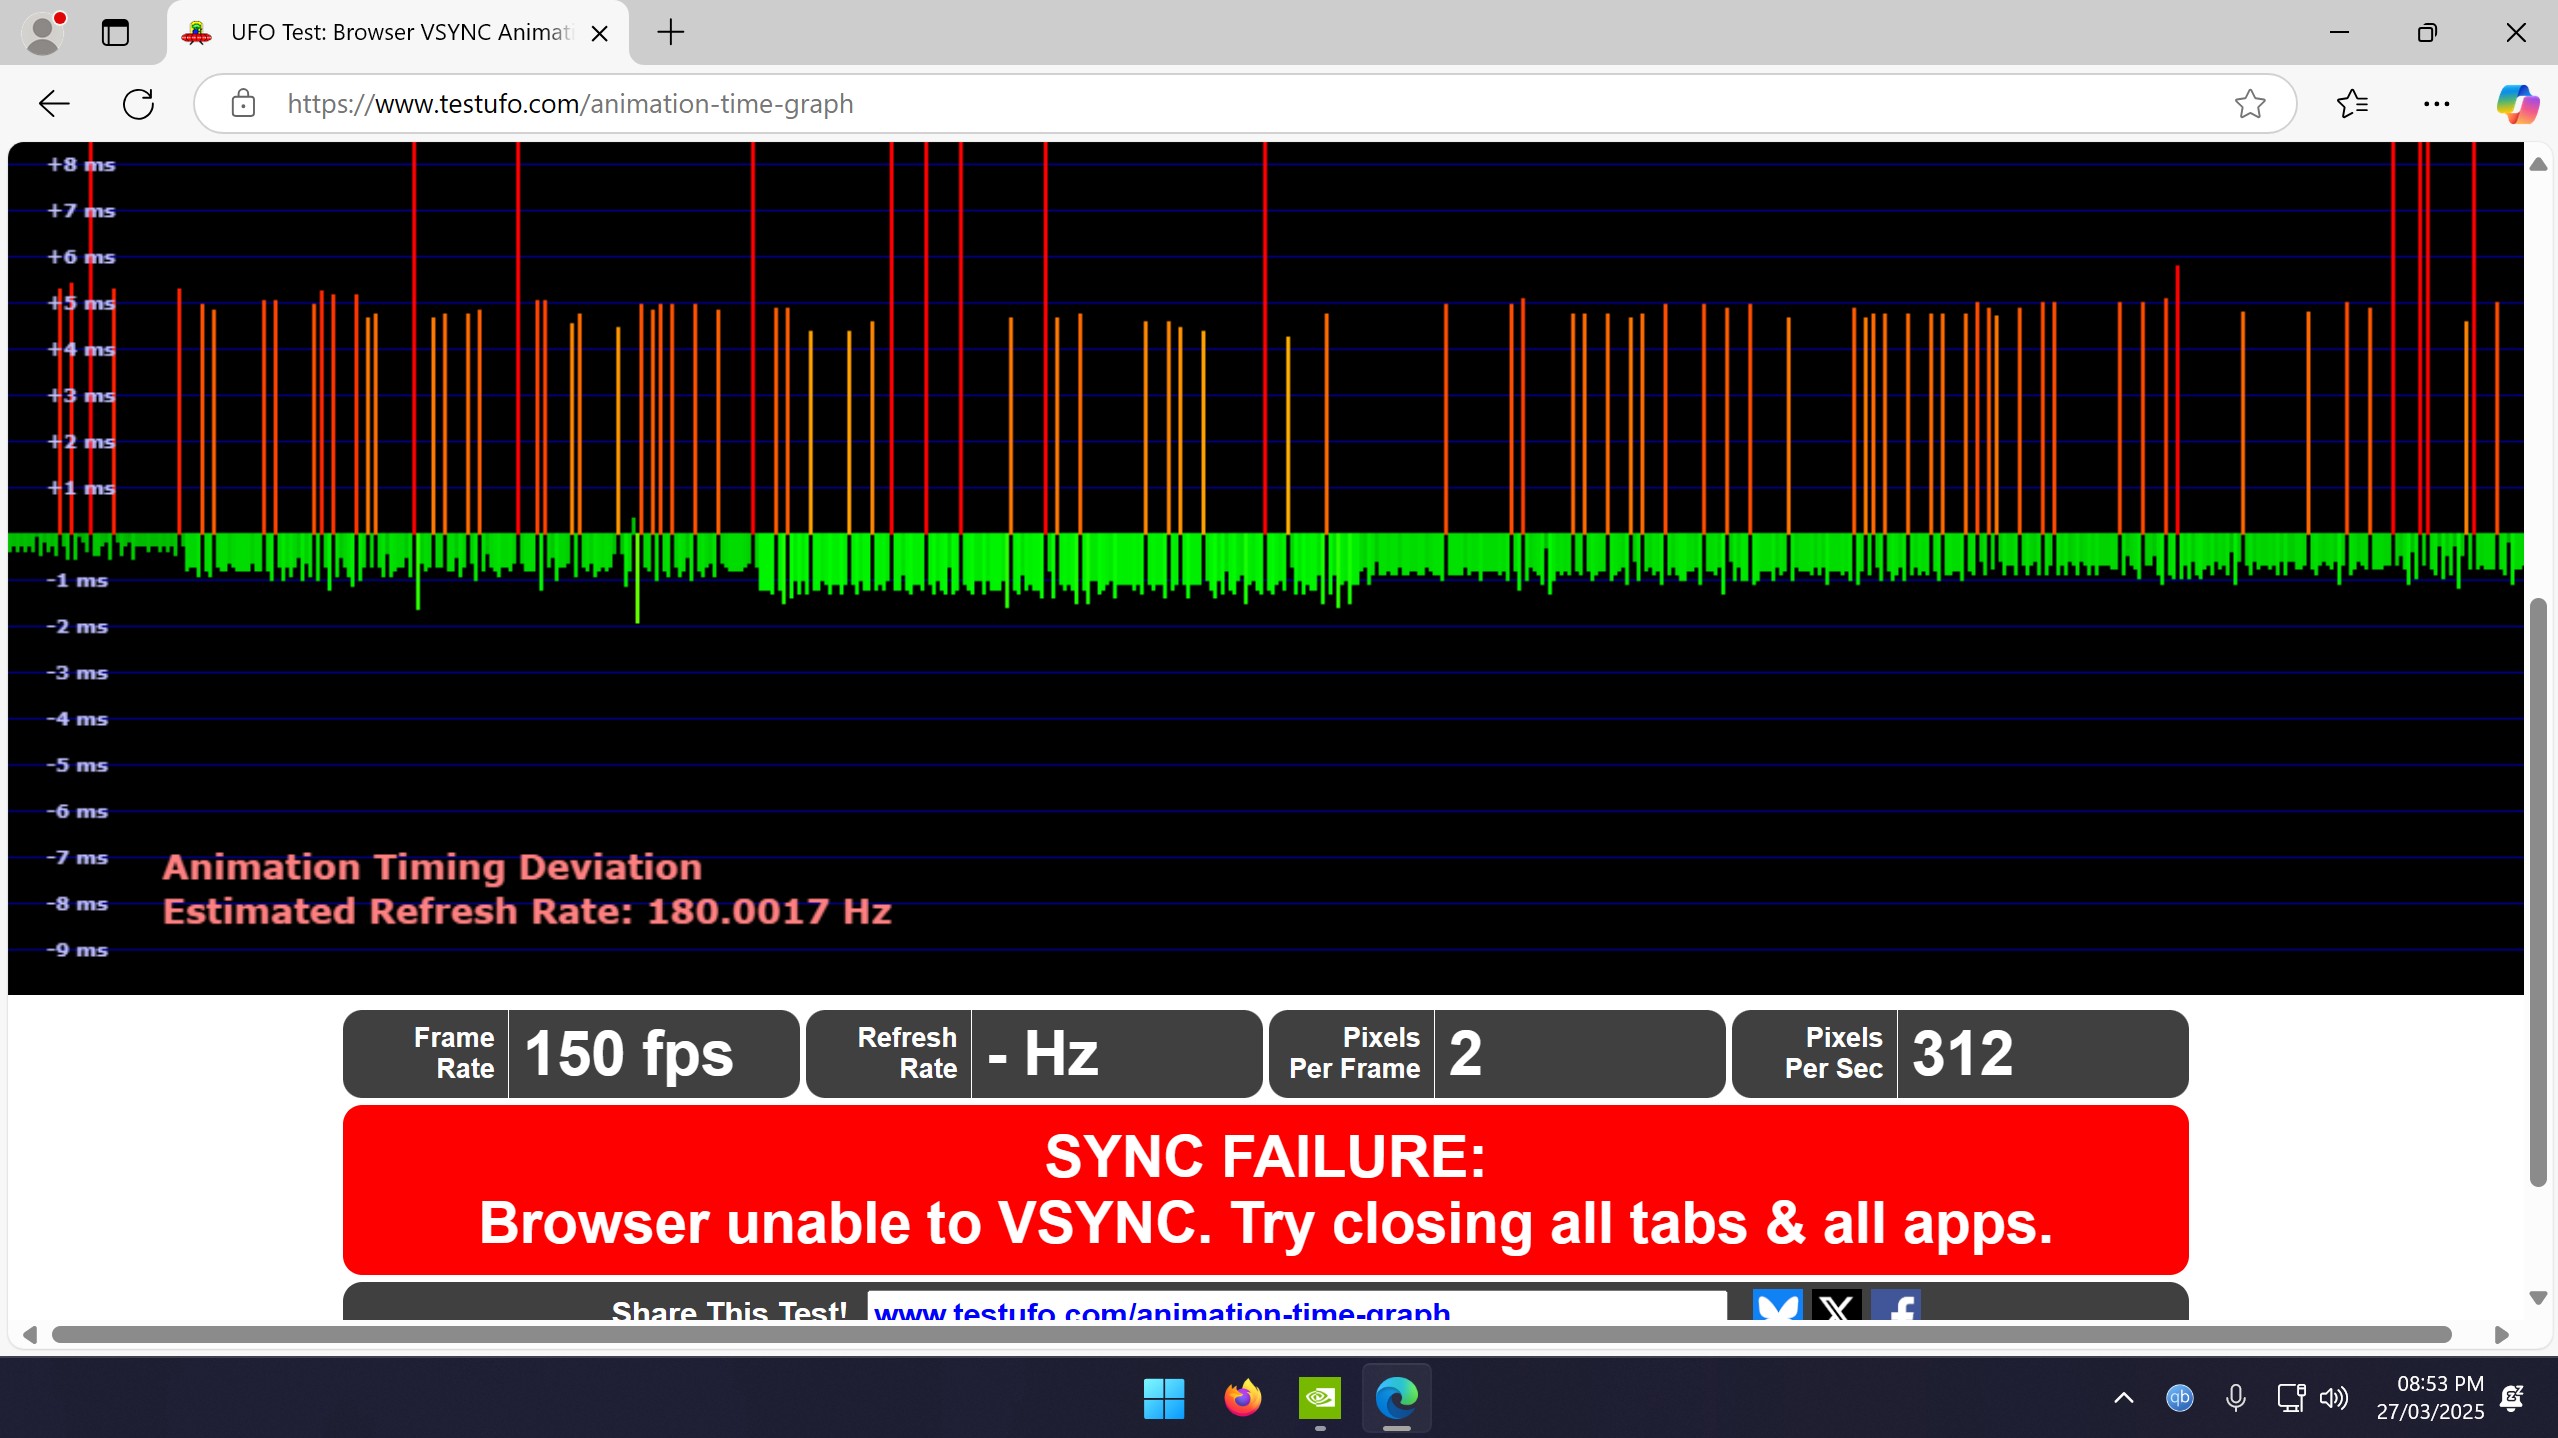
Task: Reload the current page
Action: 138,104
